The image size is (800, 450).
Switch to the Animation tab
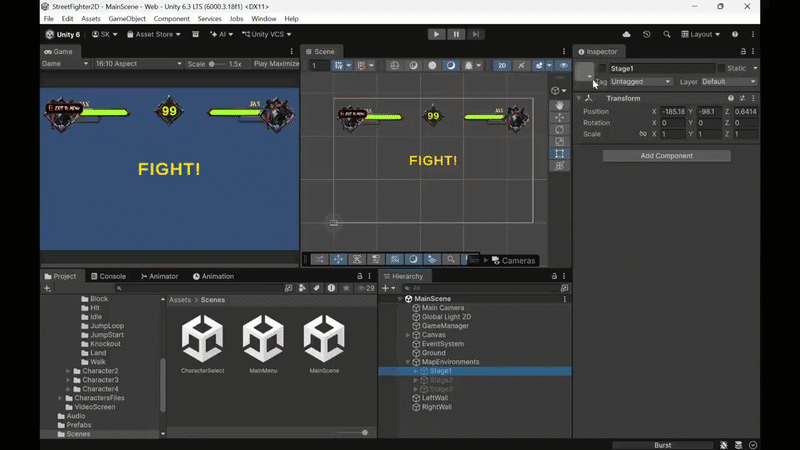213,276
